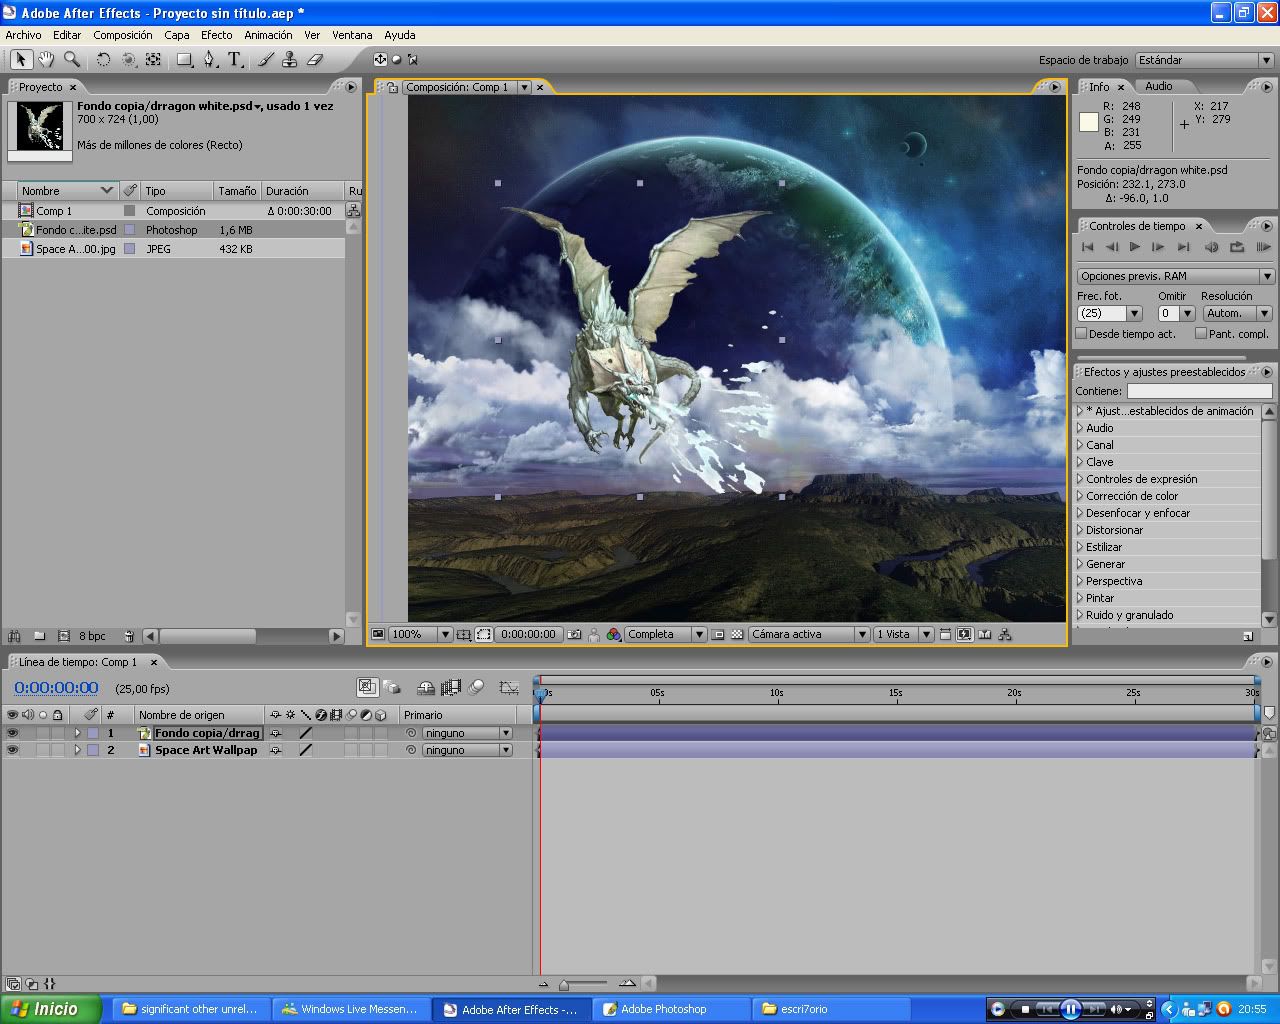Open the Animación menu

coord(268,35)
